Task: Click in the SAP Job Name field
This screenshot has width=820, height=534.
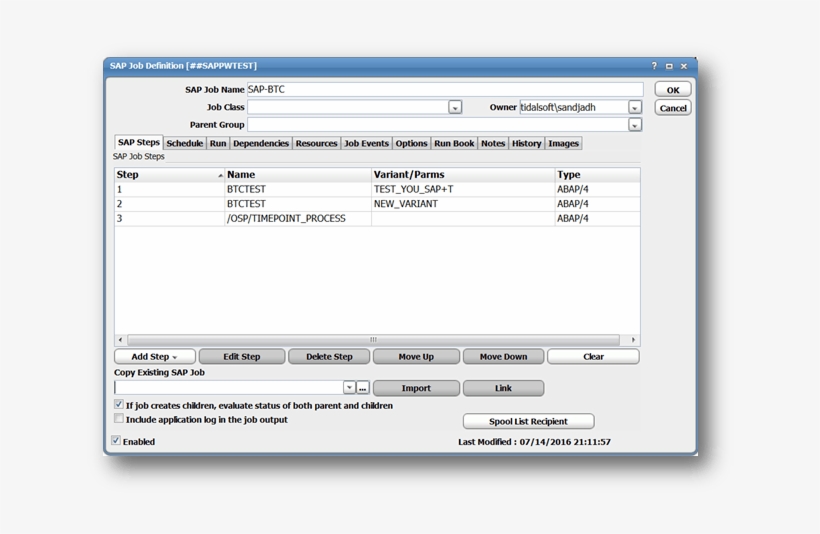Action: pos(445,89)
